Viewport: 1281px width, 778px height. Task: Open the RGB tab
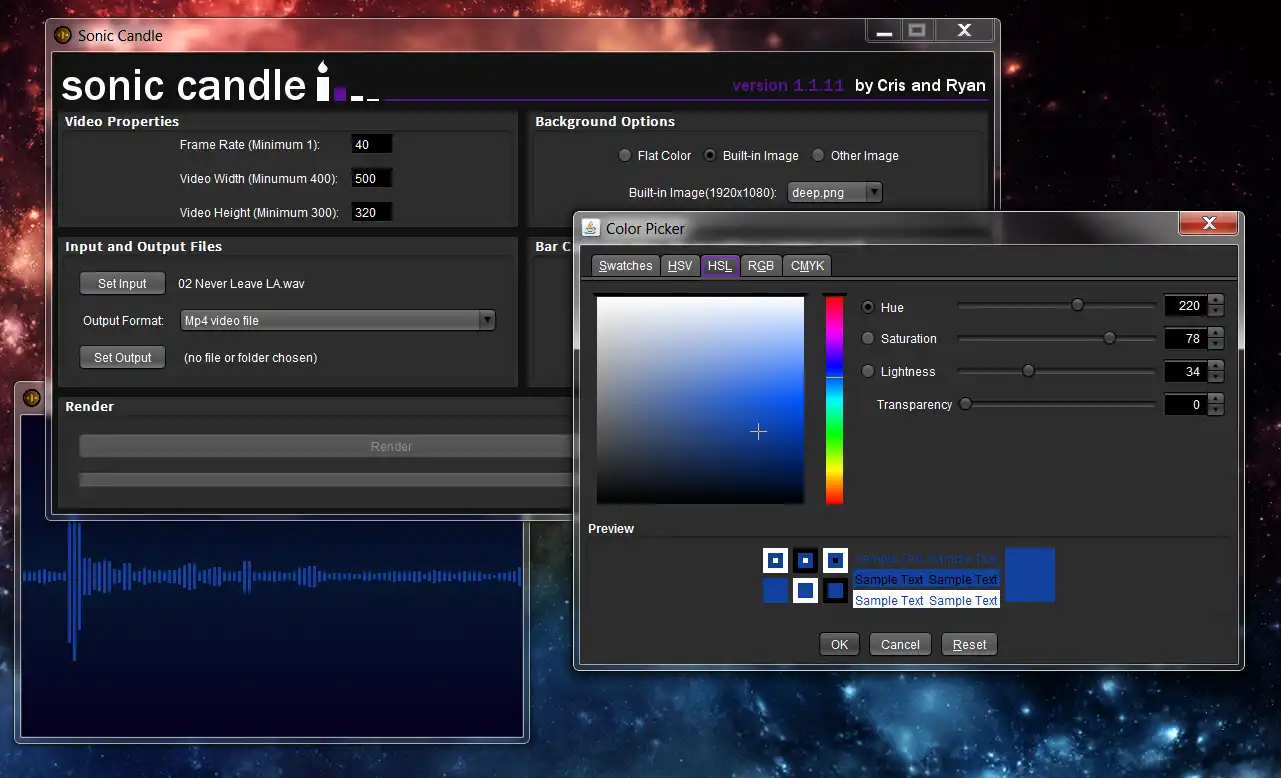tap(761, 266)
